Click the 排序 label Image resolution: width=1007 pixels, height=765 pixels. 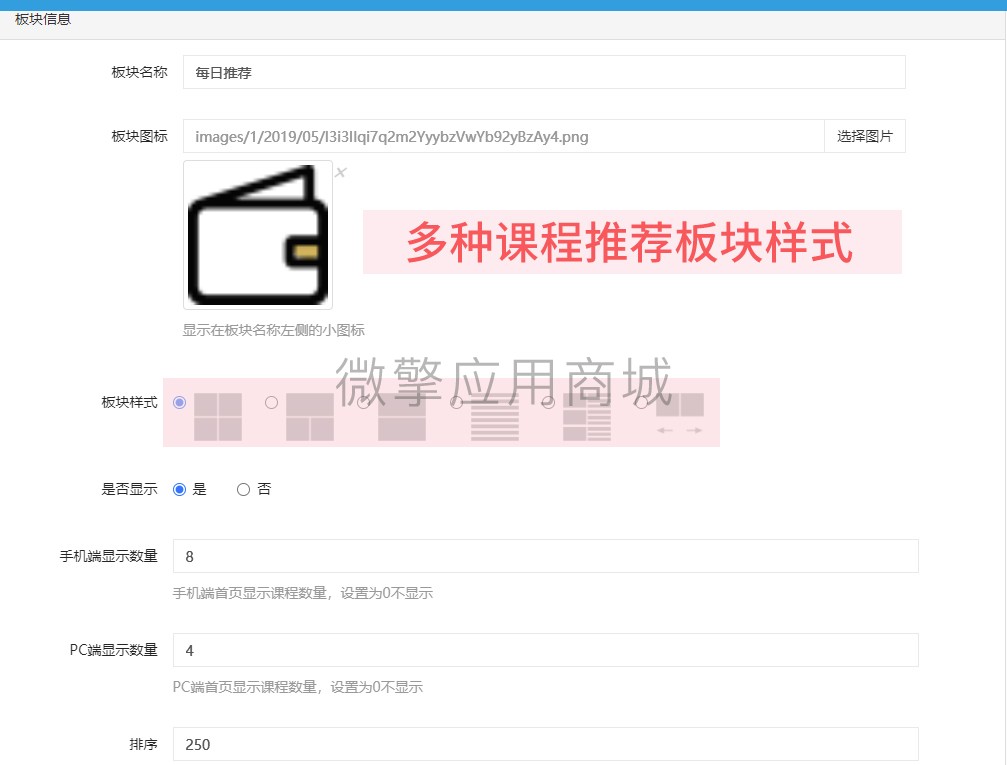(x=143, y=744)
